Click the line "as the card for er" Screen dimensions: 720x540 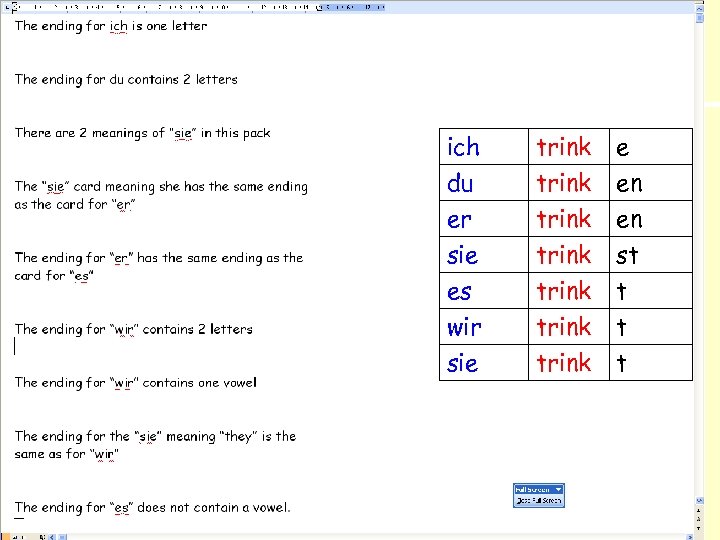[x=75, y=204]
